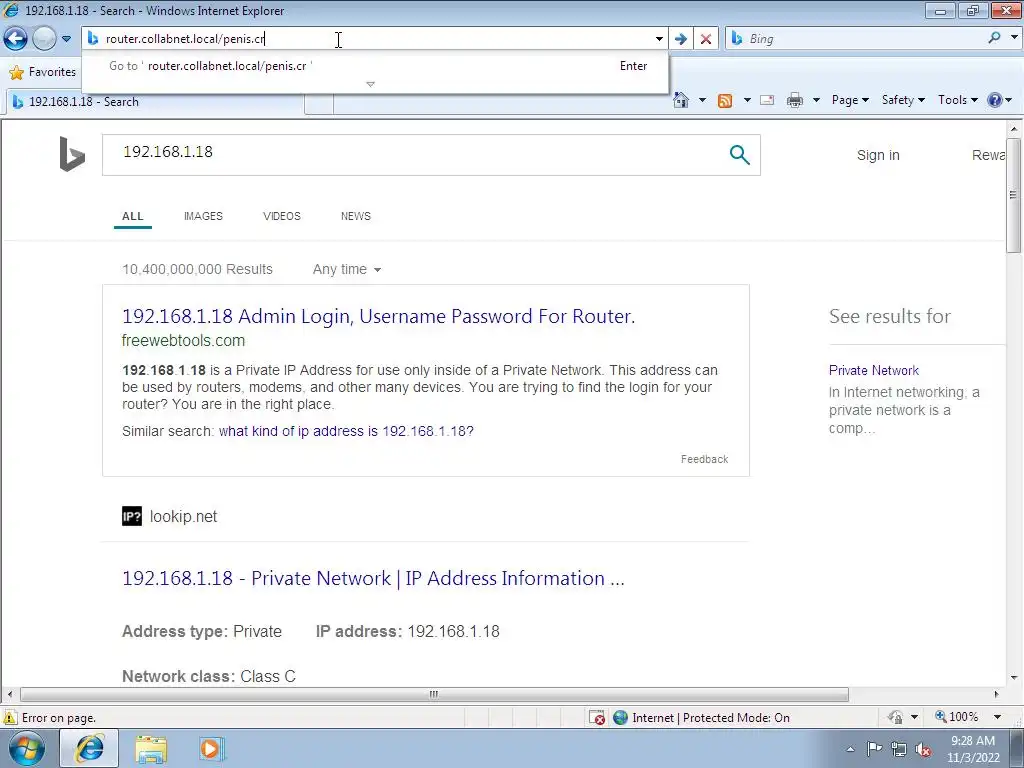Image resolution: width=1024 pixels, height=768 pixels.
Task: Open the Home button dropdown arrow
Action: click(702, 100)
